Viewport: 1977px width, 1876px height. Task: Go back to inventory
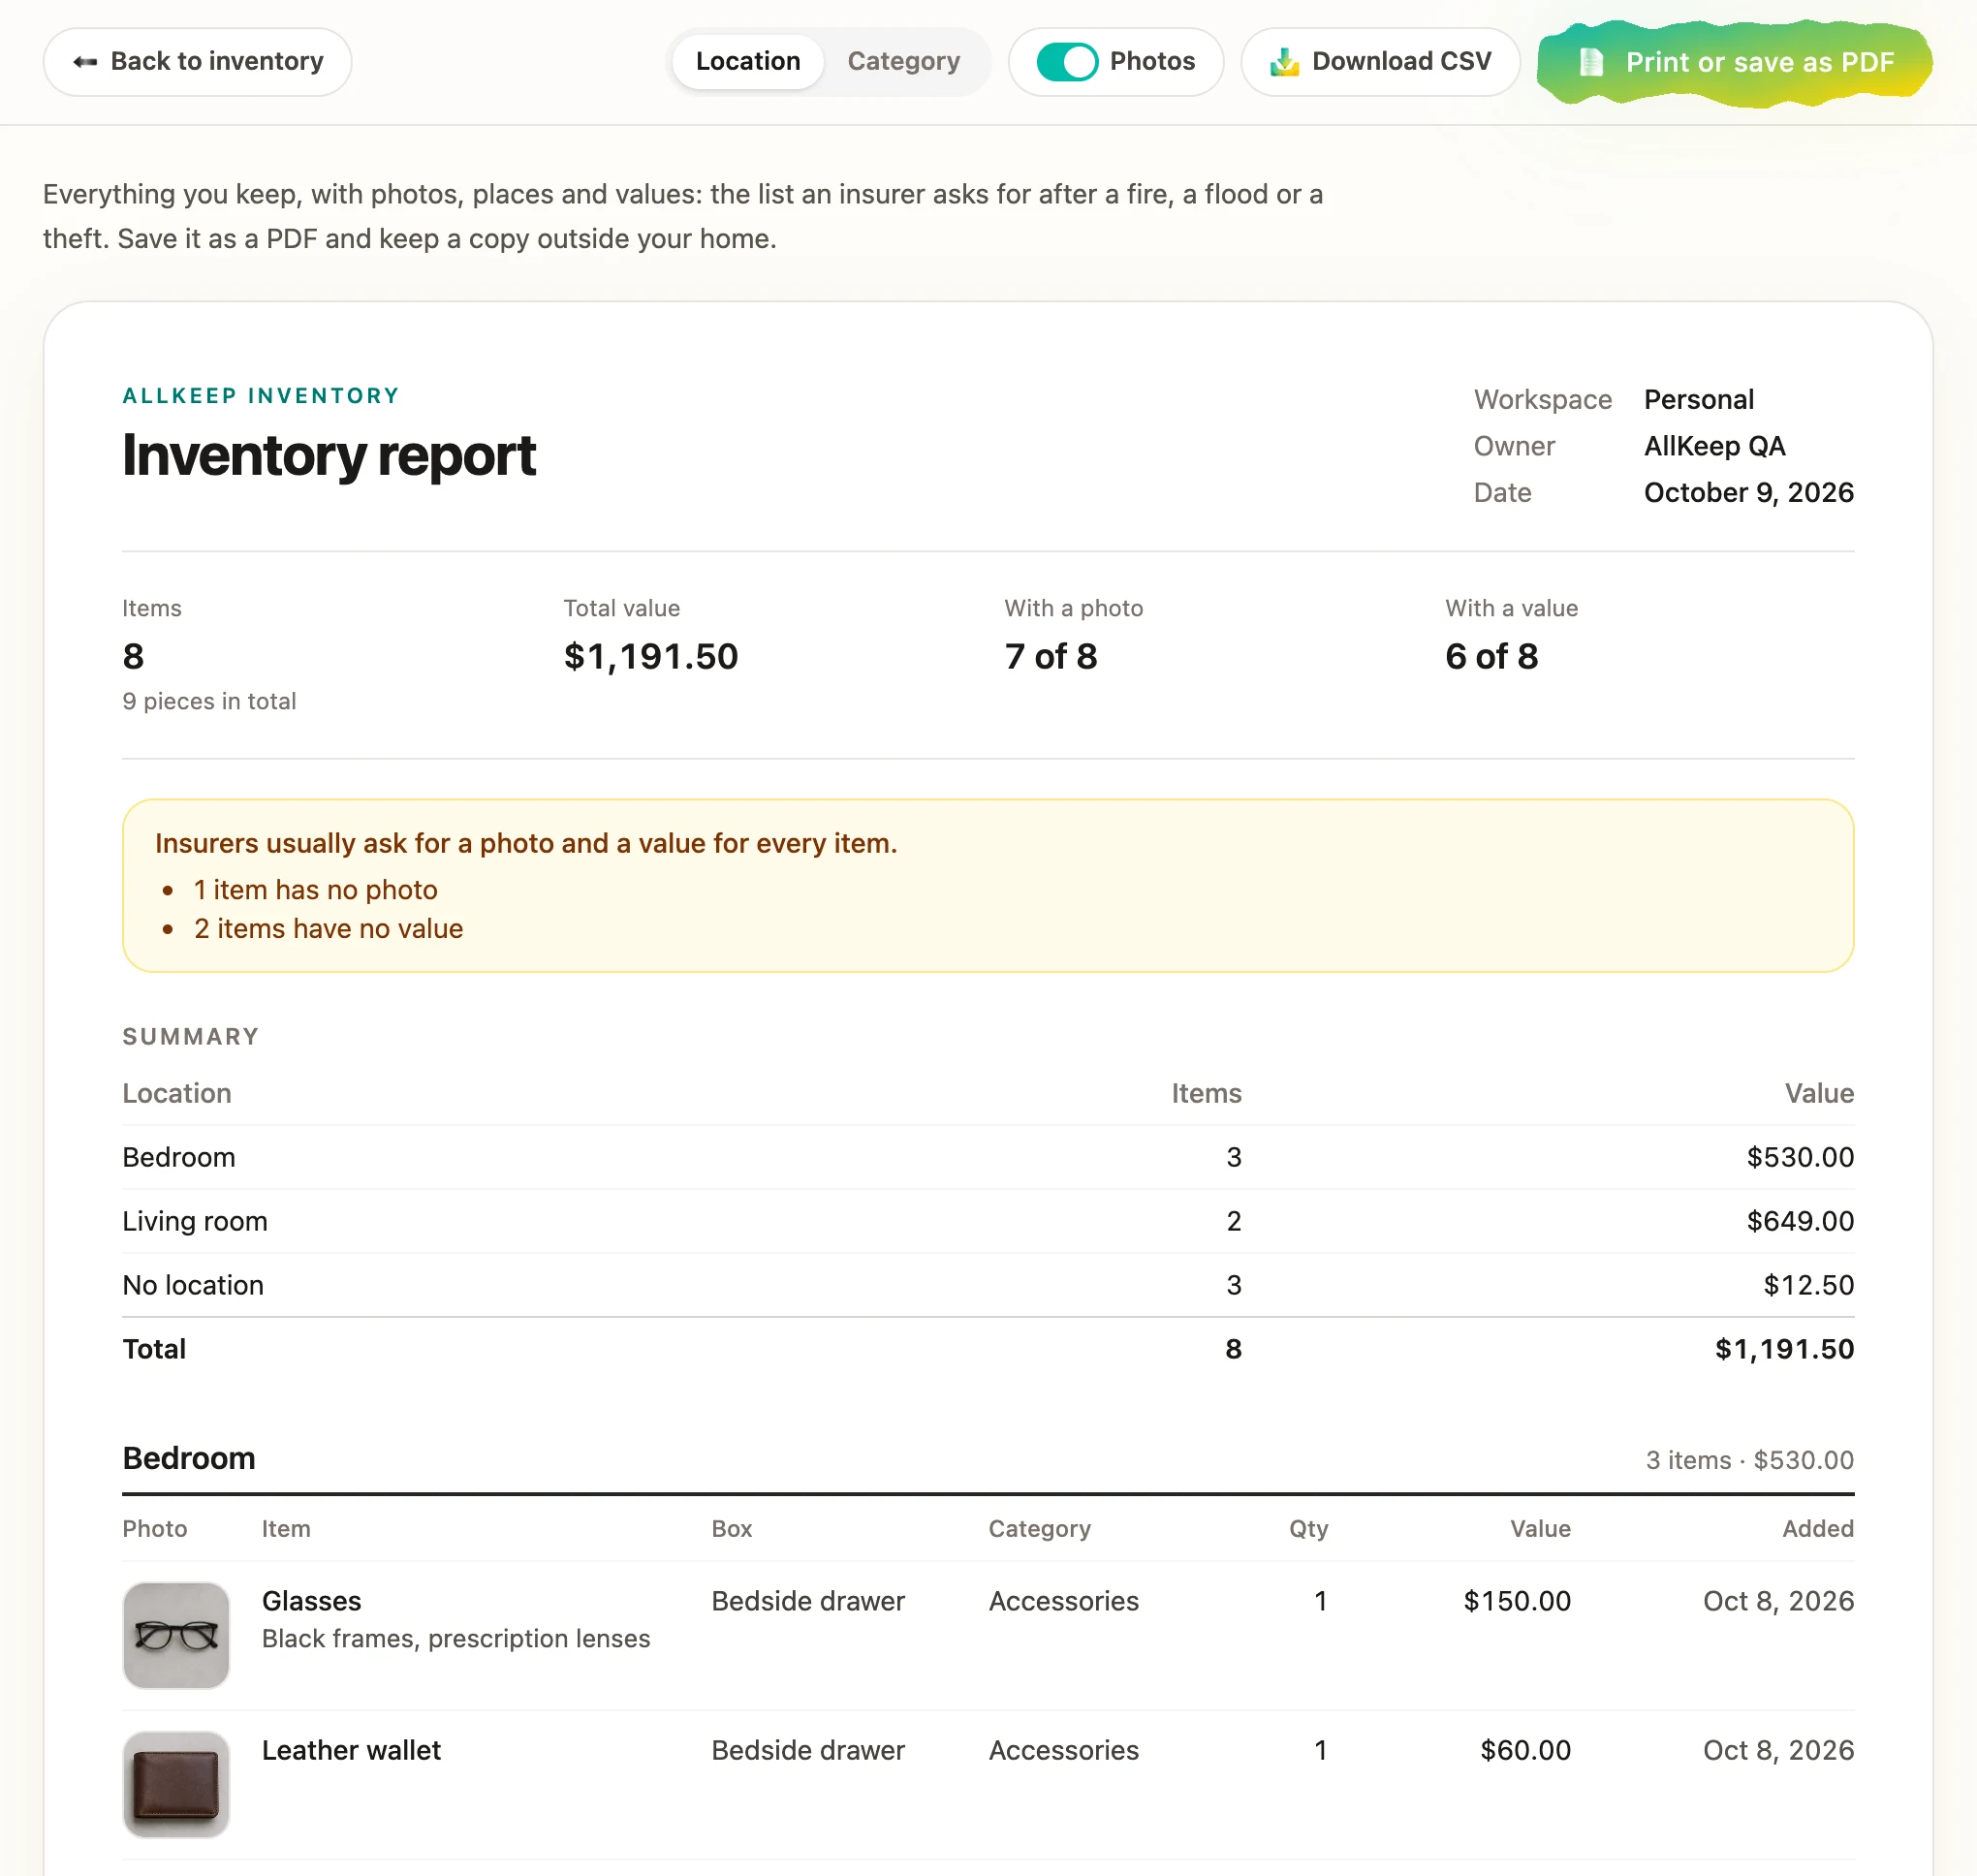(197, 62)
